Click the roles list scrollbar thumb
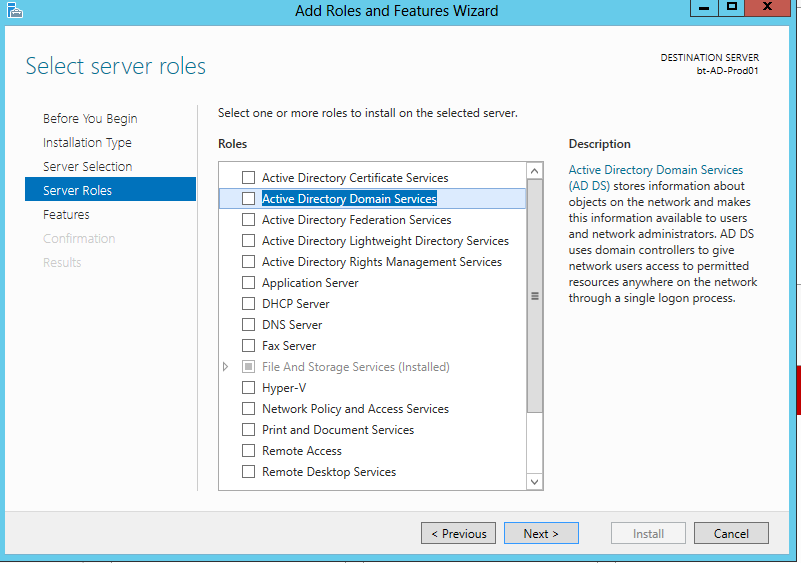801x563 pixels. click(x=534, y=296)
